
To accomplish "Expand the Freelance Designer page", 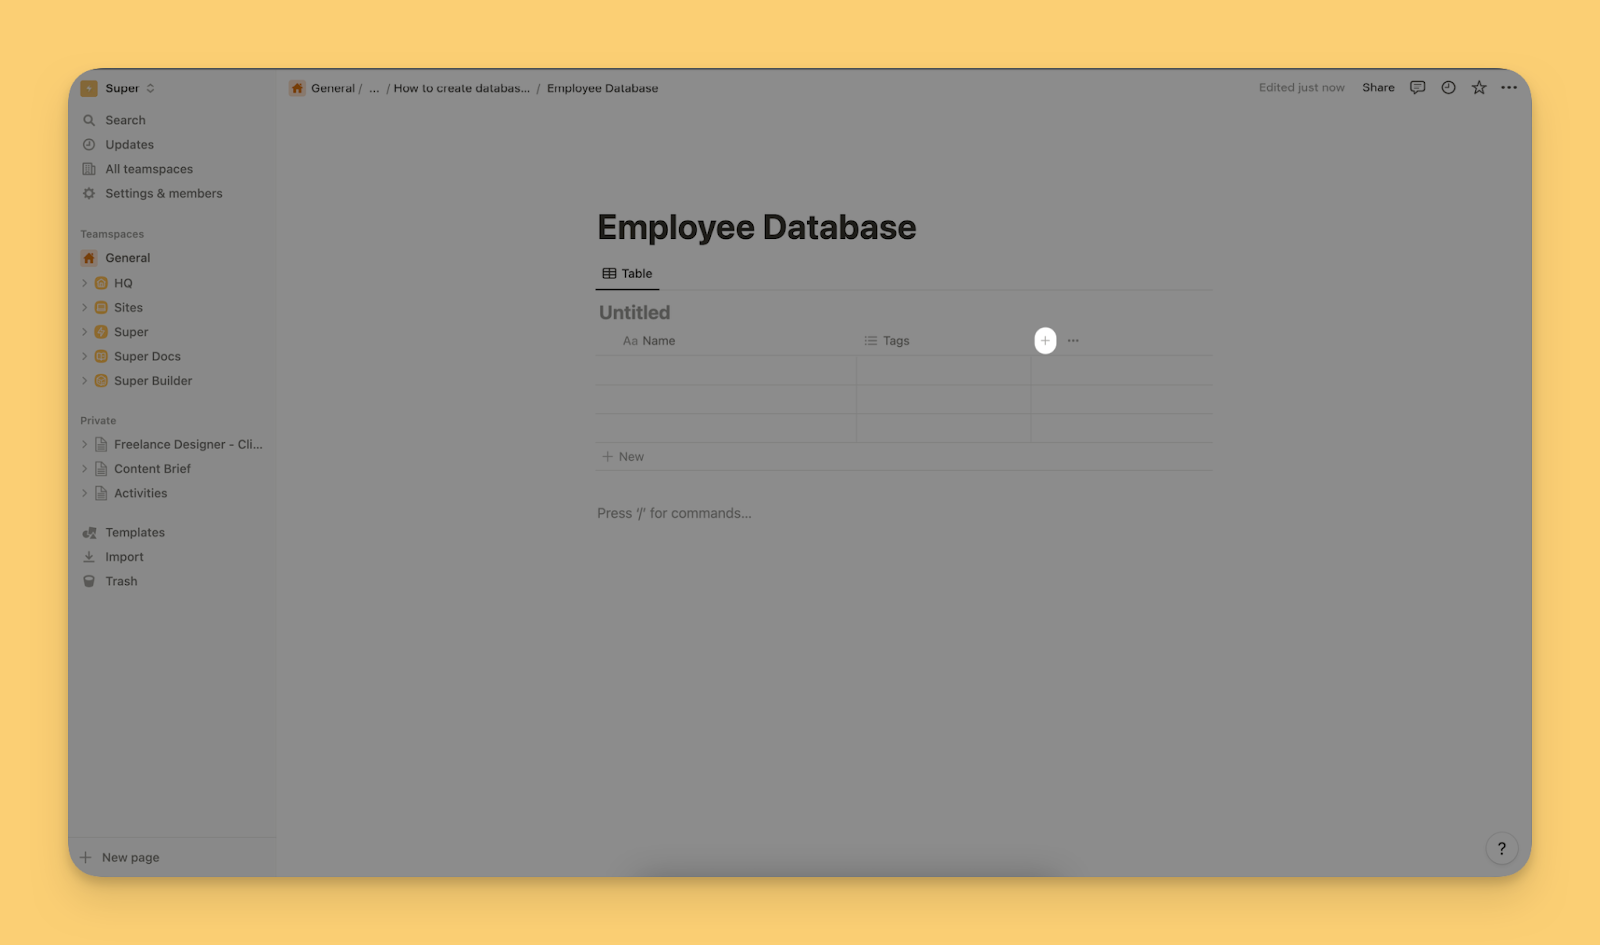I will (85, 445).
